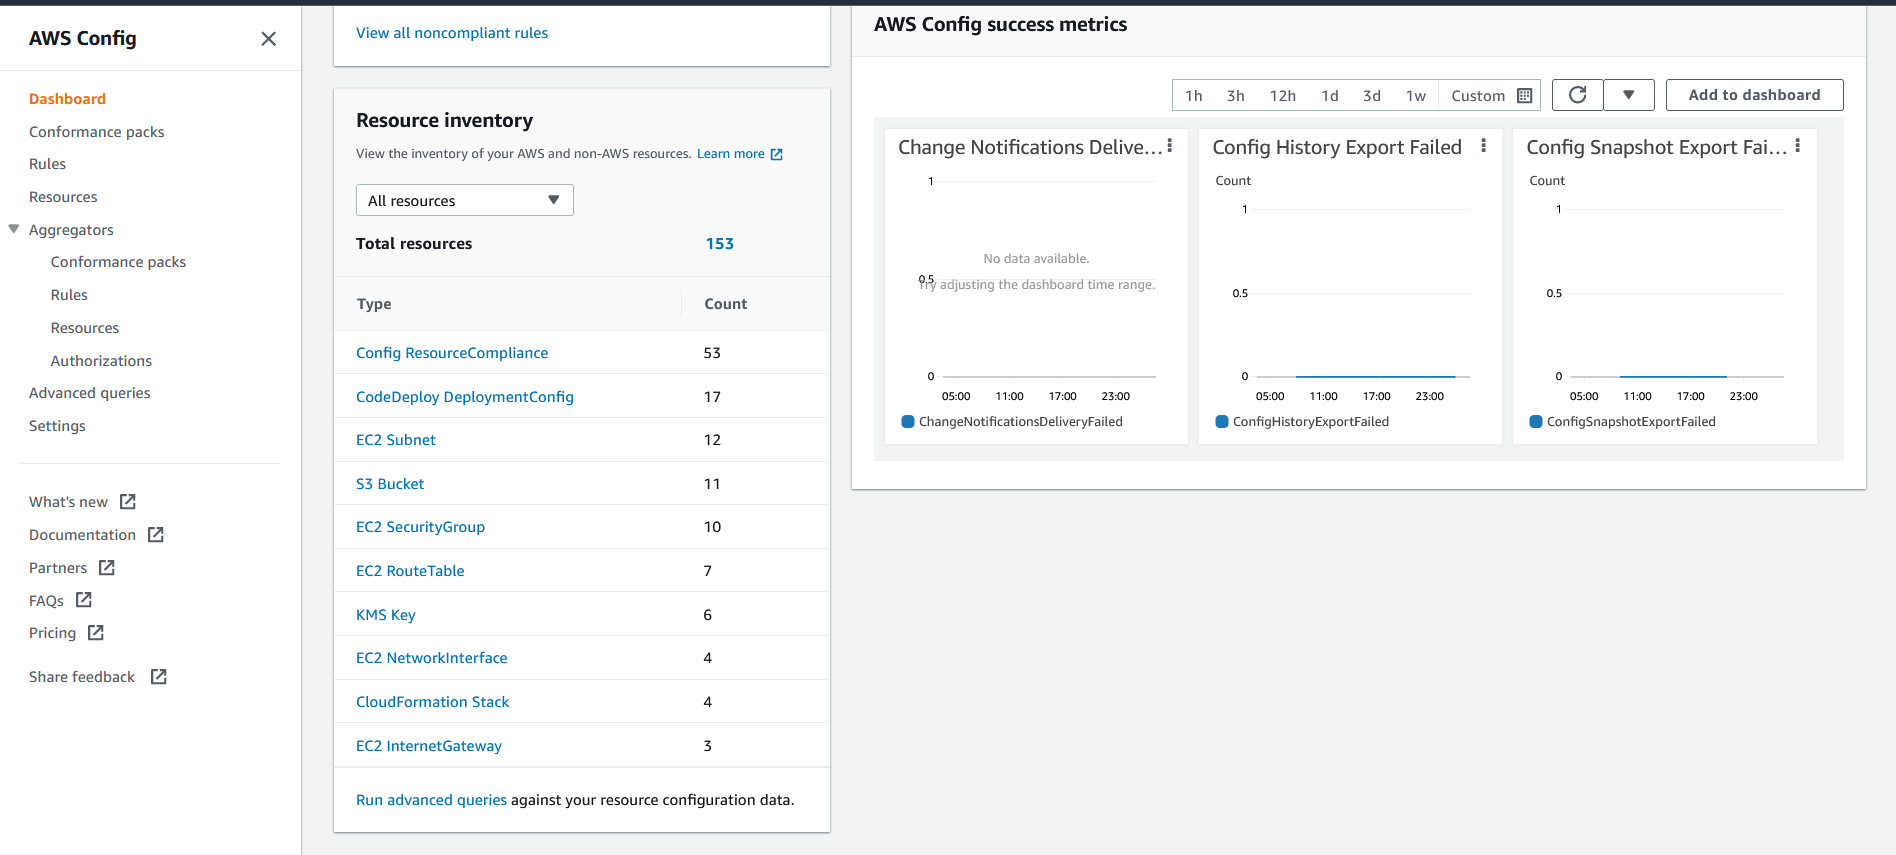Open the Documentation link
Image resolution: width=1896 pixels, height=855 pixels.
point(82,535)
